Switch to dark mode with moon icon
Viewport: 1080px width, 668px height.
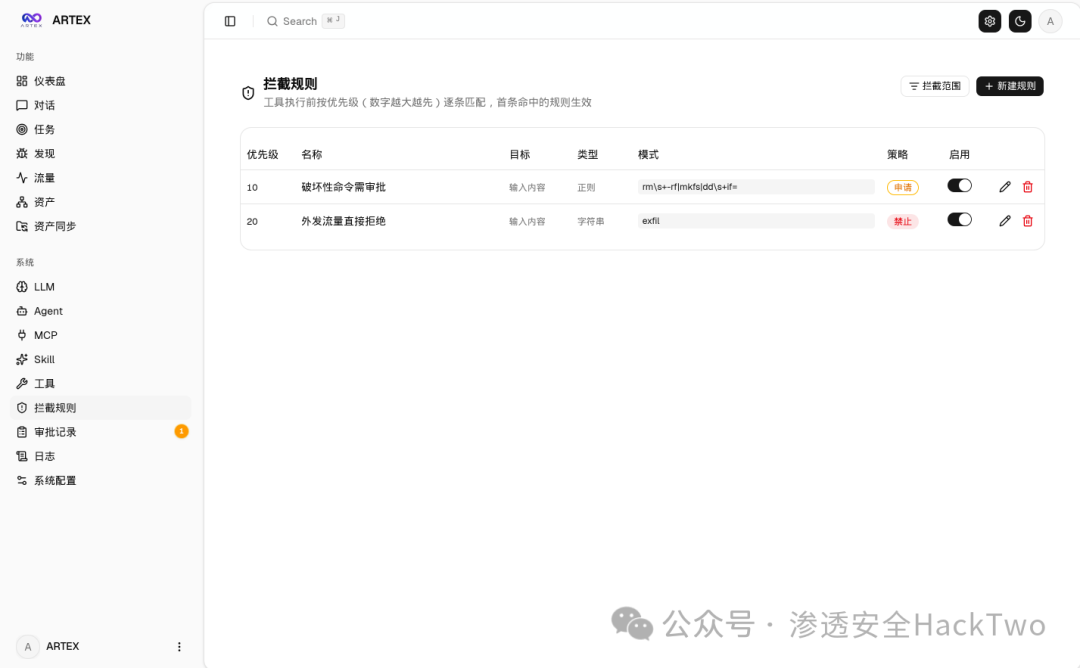[1020, 21]
